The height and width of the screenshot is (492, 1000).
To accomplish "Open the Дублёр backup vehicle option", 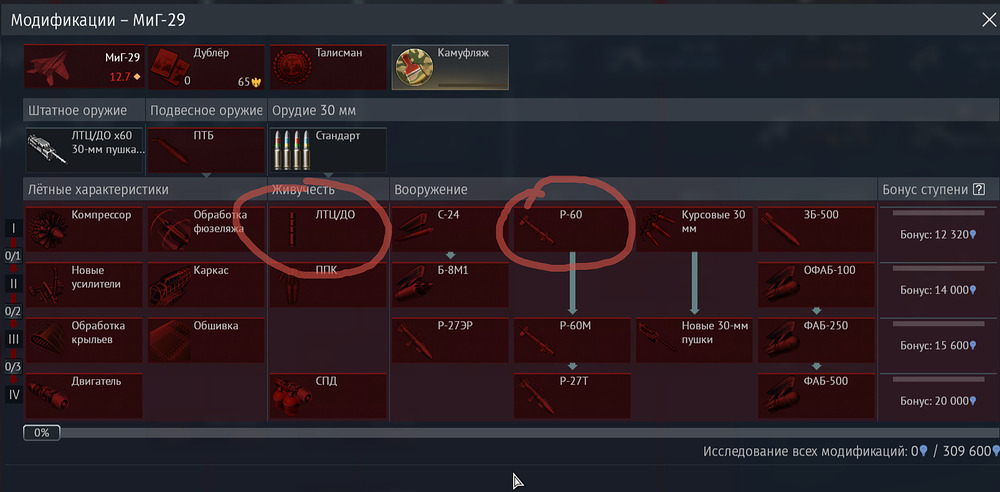I will 206,67.
